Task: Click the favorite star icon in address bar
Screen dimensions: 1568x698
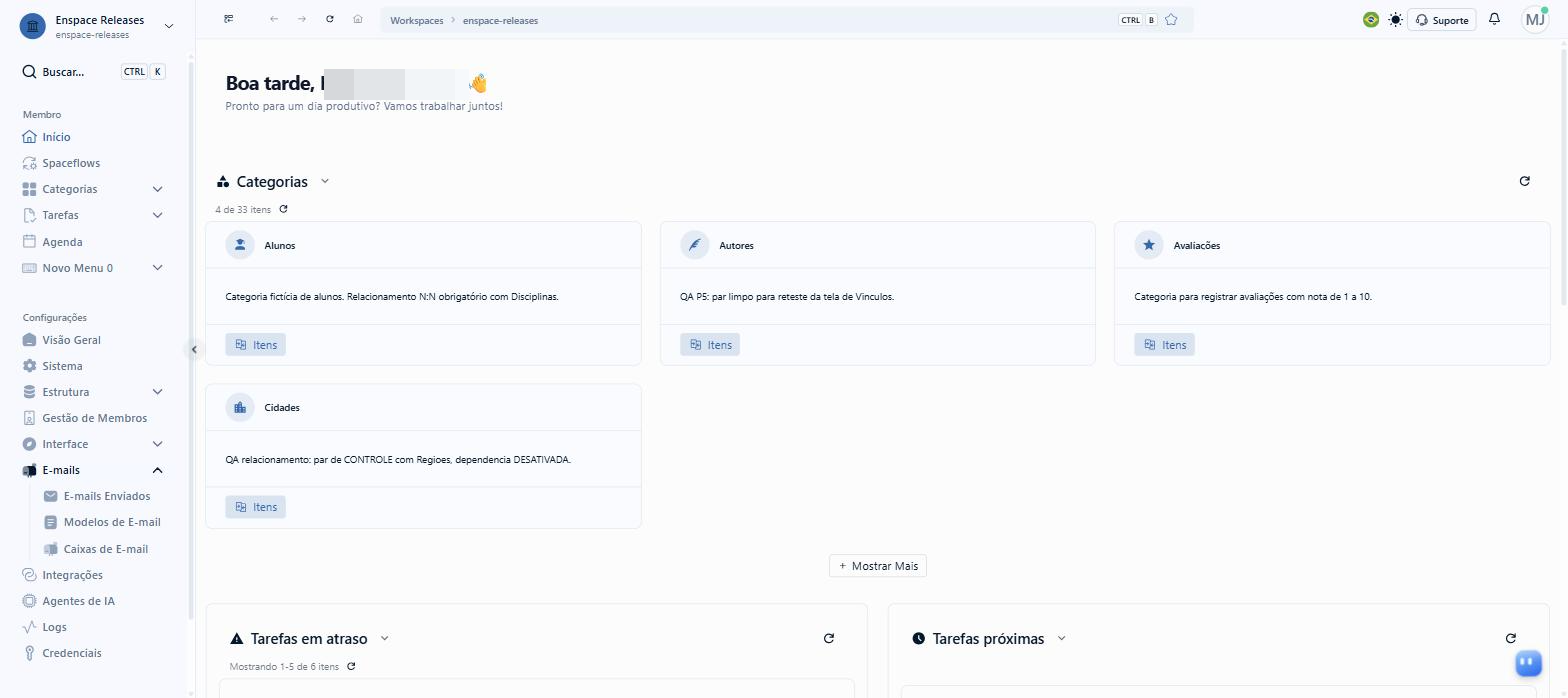Action: click(x=1171, y=19)
